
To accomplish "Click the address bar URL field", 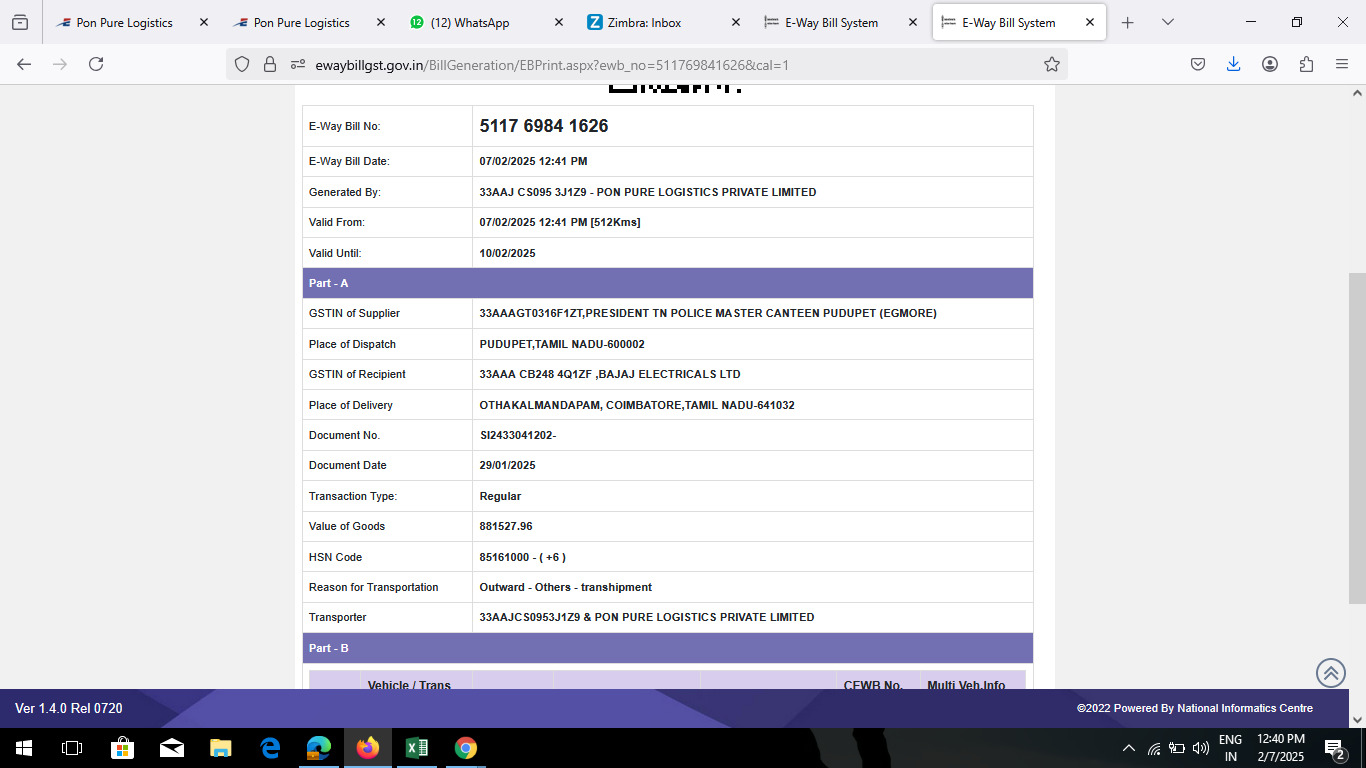I will [650, 64].
